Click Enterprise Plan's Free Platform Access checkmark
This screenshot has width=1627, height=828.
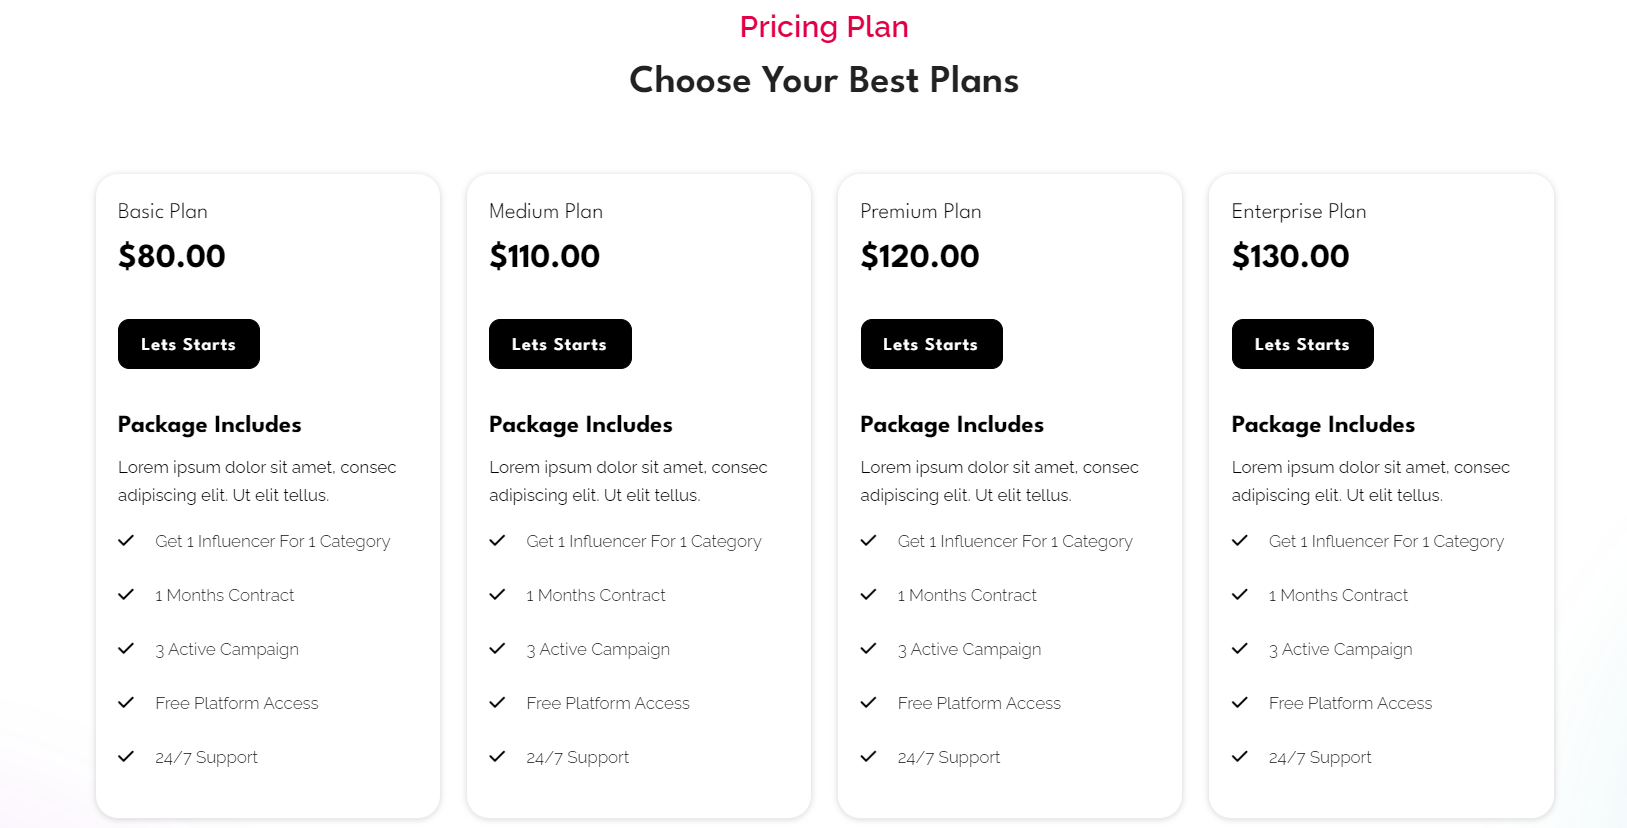click(1240, 703)
